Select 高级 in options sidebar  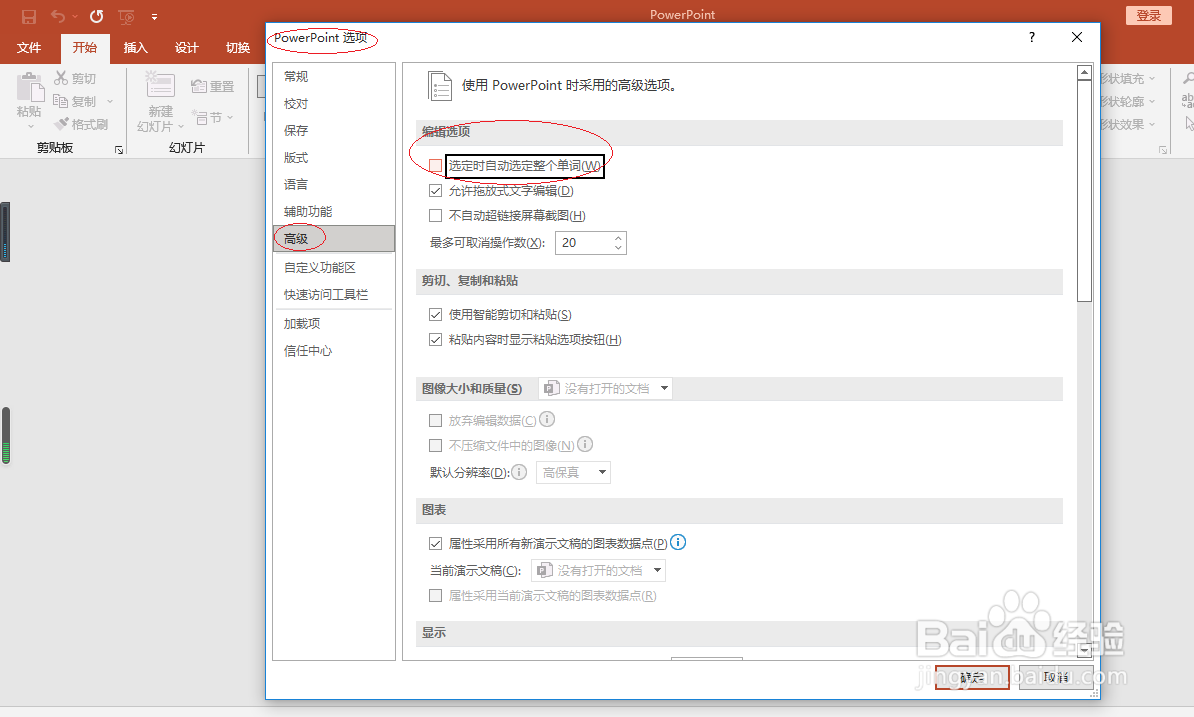coord(334,238)
